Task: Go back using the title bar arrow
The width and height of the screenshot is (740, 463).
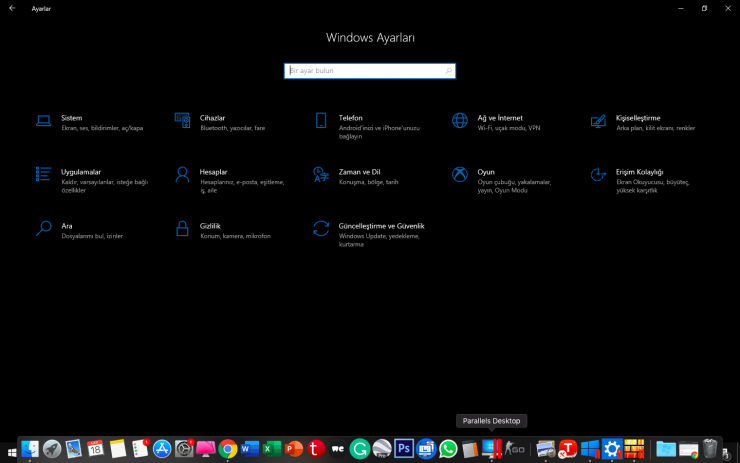Action: click(12, 8)
